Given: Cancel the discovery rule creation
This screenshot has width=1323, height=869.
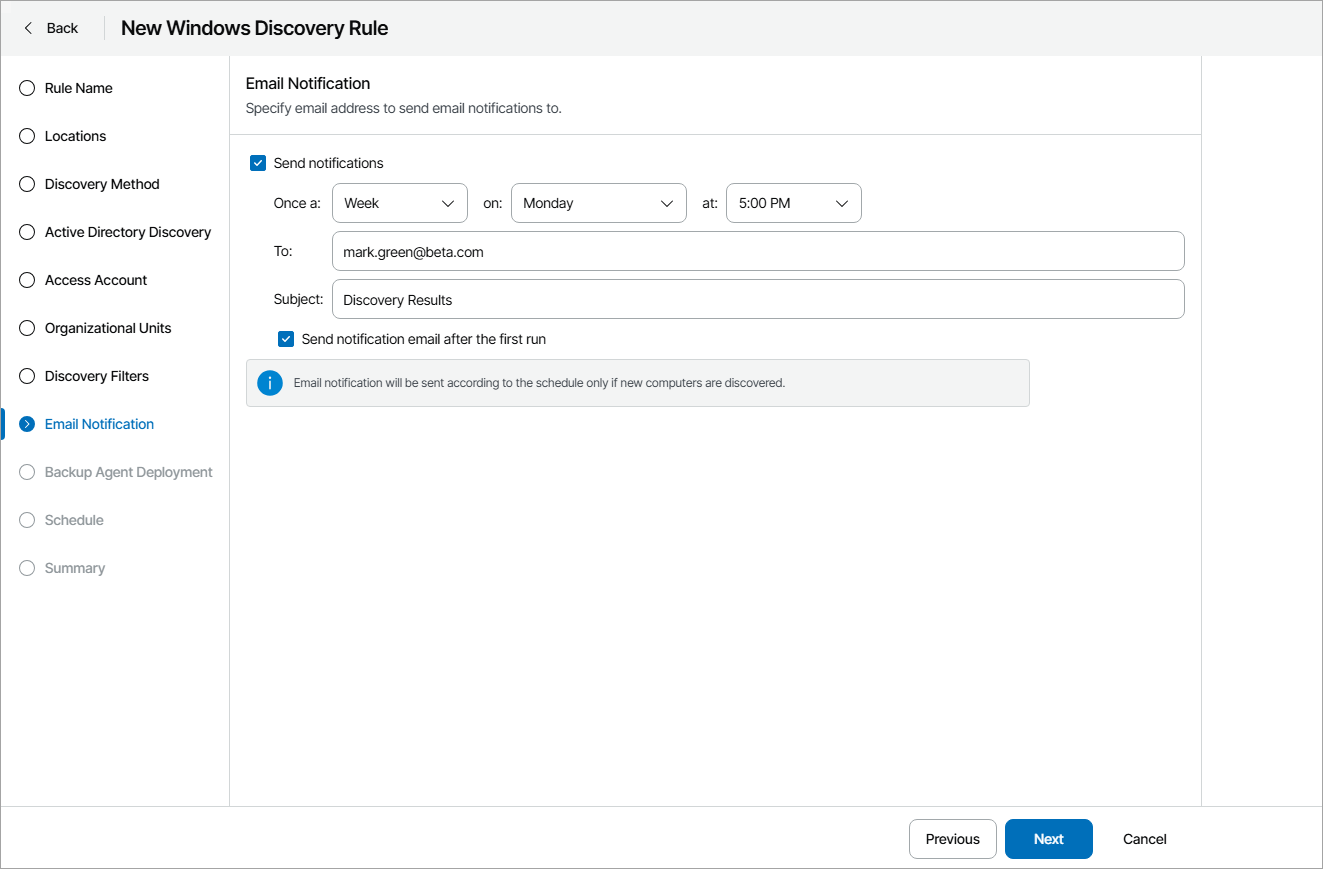Looking at the screenshot, I should (x=1143, y=839).
